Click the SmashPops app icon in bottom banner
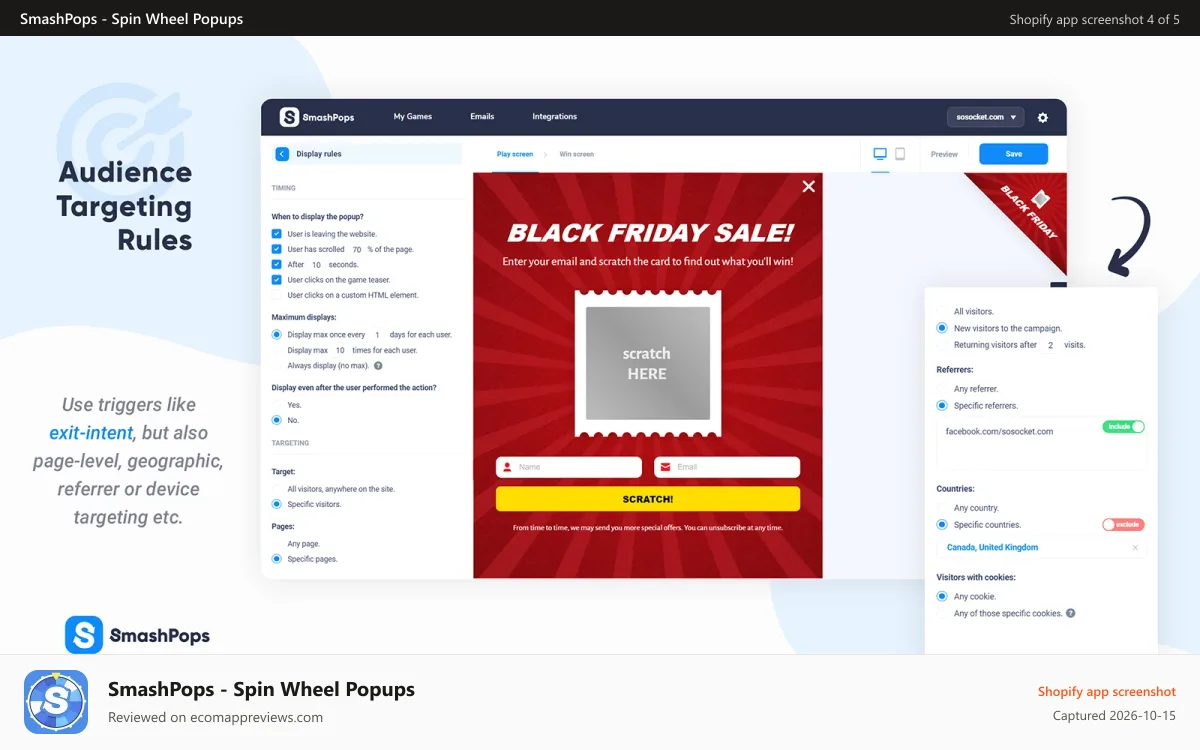Image resolution: width=1200 pixels, height=750 pixels. [x=56, y=702]
